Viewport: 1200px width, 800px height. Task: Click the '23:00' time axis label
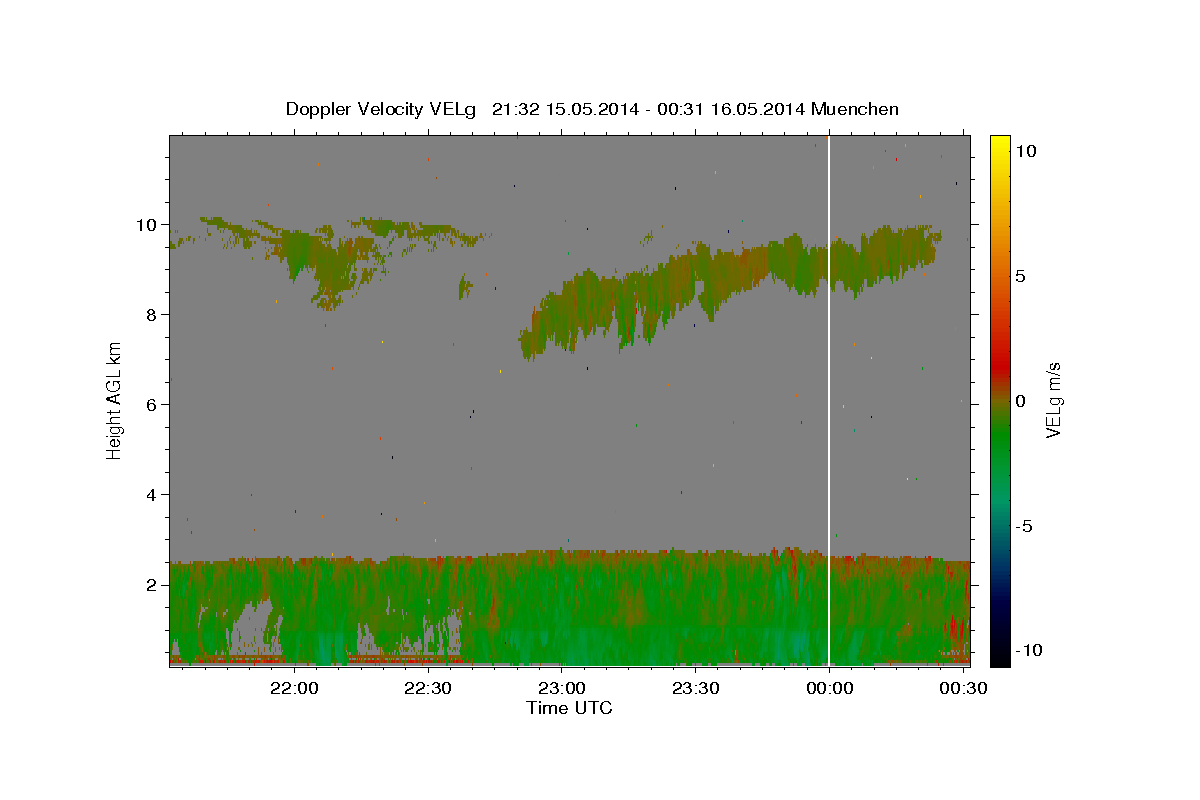pos(561,688)
